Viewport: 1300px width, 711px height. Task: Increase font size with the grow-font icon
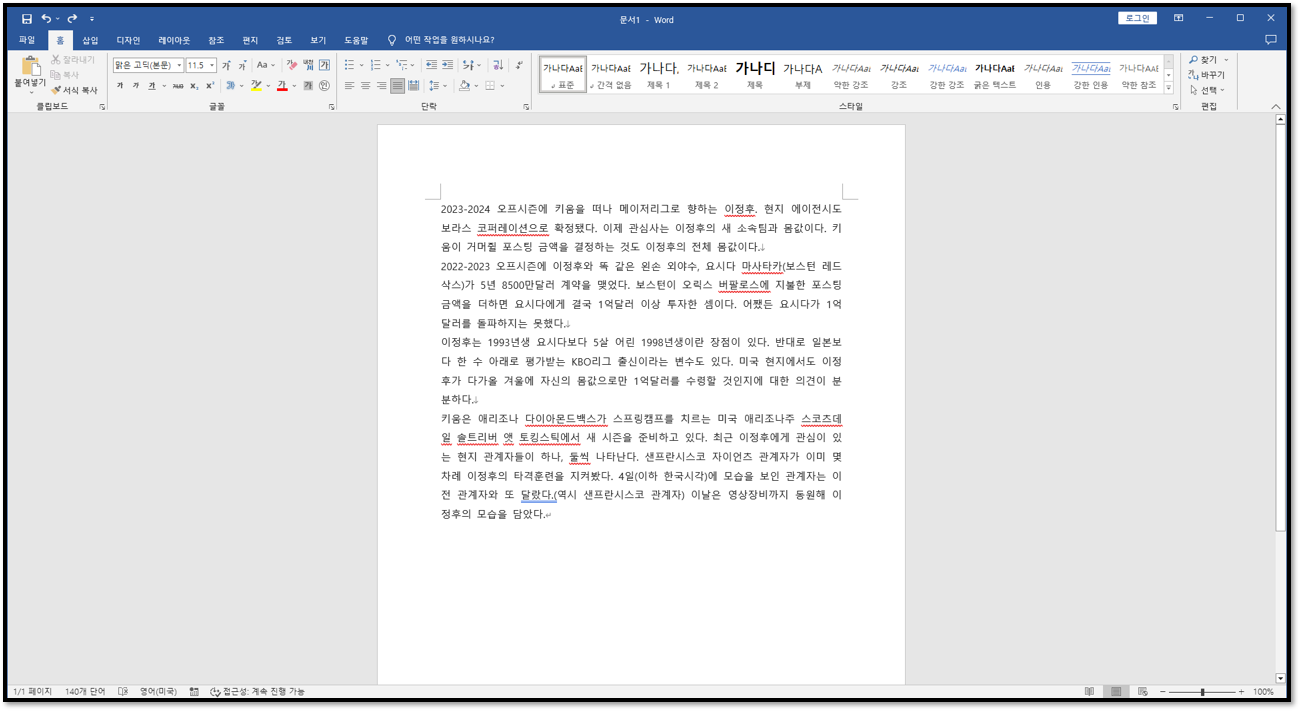click(x=226, y=65)
